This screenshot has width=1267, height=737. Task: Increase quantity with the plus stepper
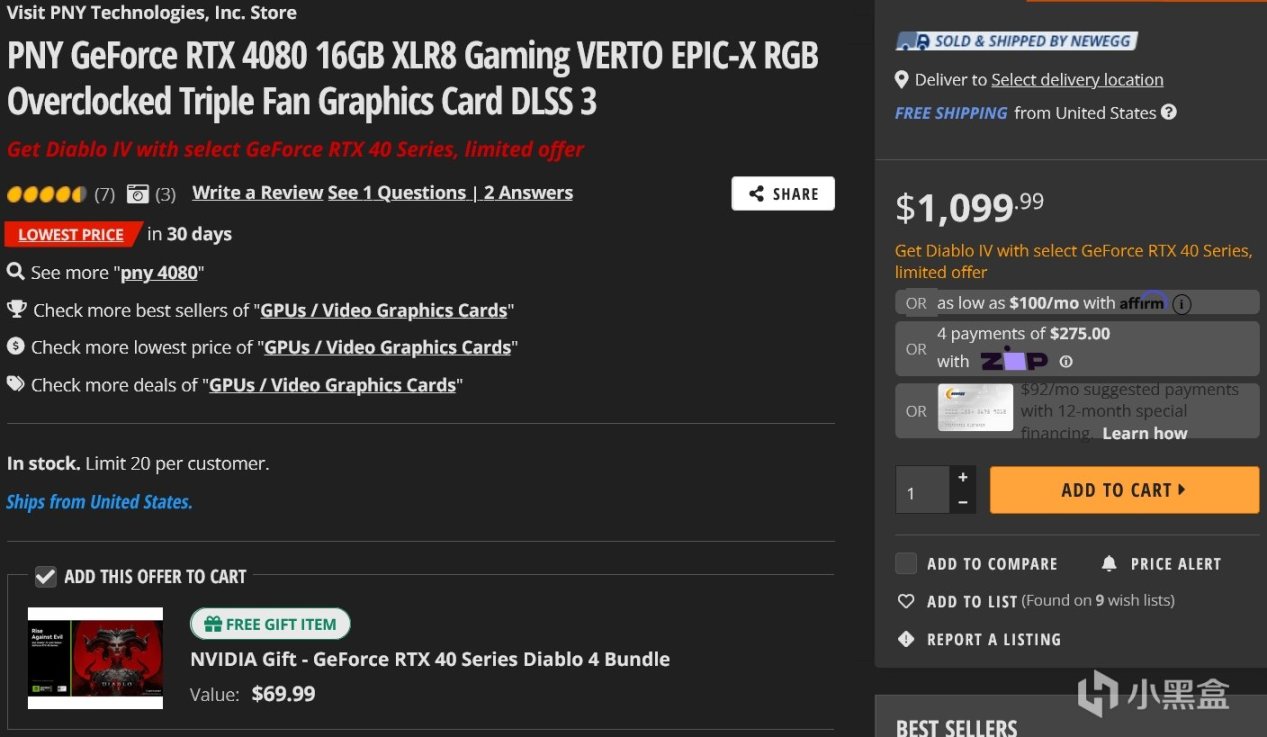pos(963,477)
